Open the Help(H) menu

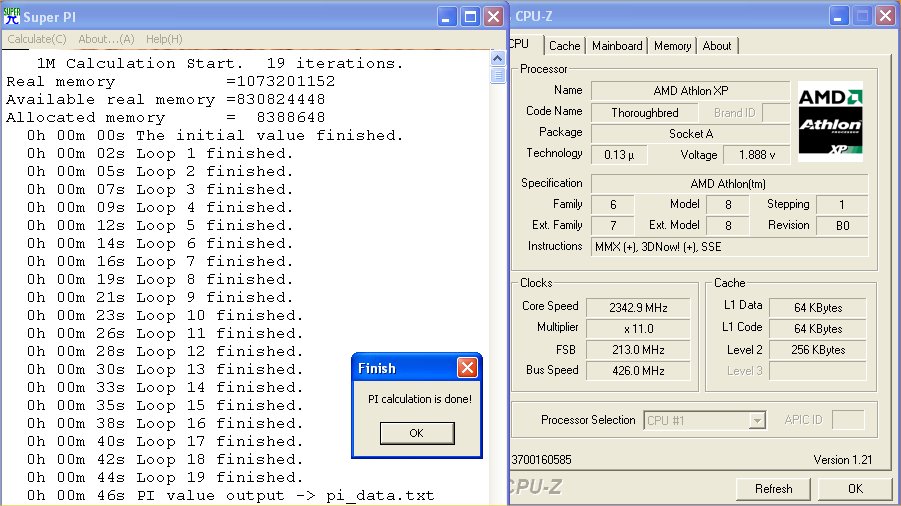click(x=164, y=39)
